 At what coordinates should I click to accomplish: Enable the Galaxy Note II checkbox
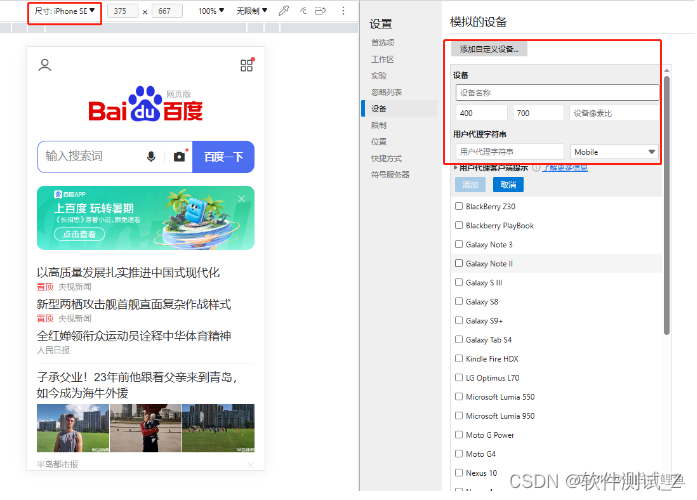(x=459, y=264)
